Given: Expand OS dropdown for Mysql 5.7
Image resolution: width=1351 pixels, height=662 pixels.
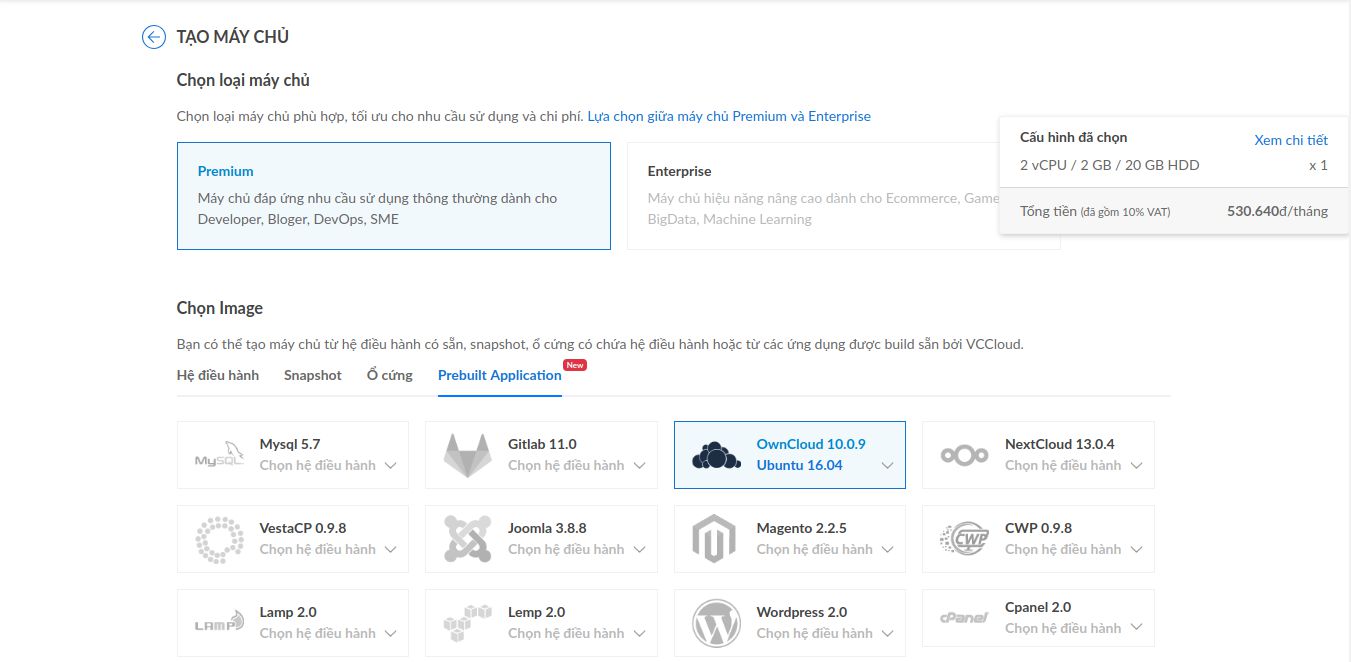Looking at the screenshot, I should pyautogui.click(x=390, y=466).
